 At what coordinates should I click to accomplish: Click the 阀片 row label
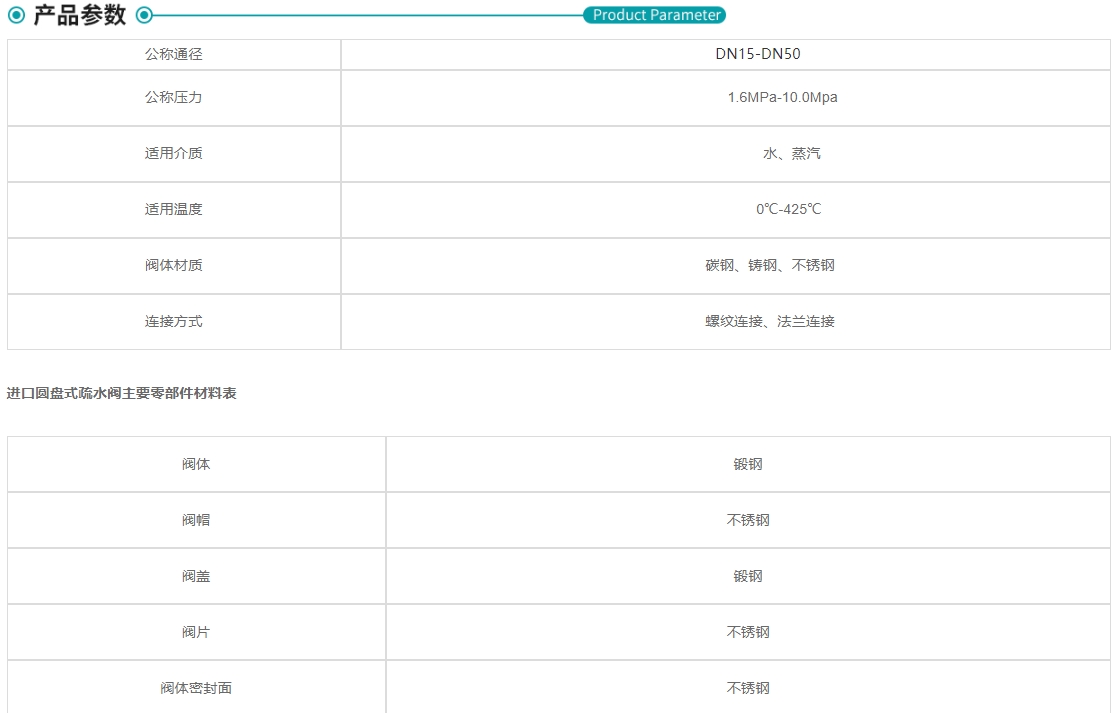coord(196,633)
